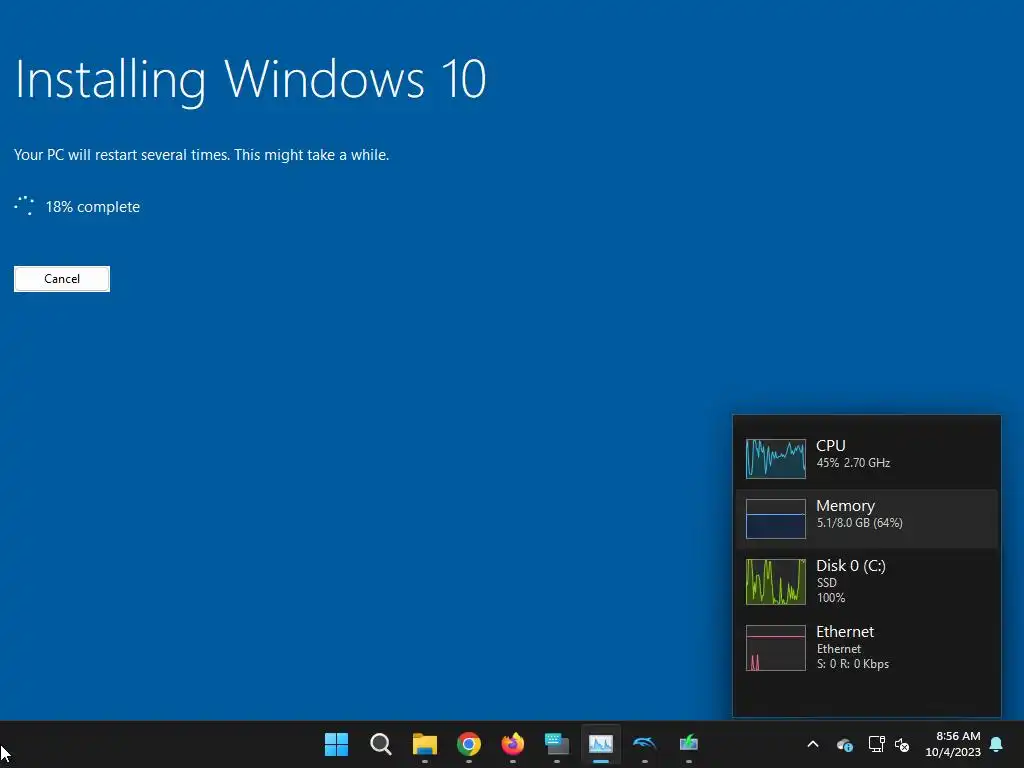Open network status tray icon

876,744
